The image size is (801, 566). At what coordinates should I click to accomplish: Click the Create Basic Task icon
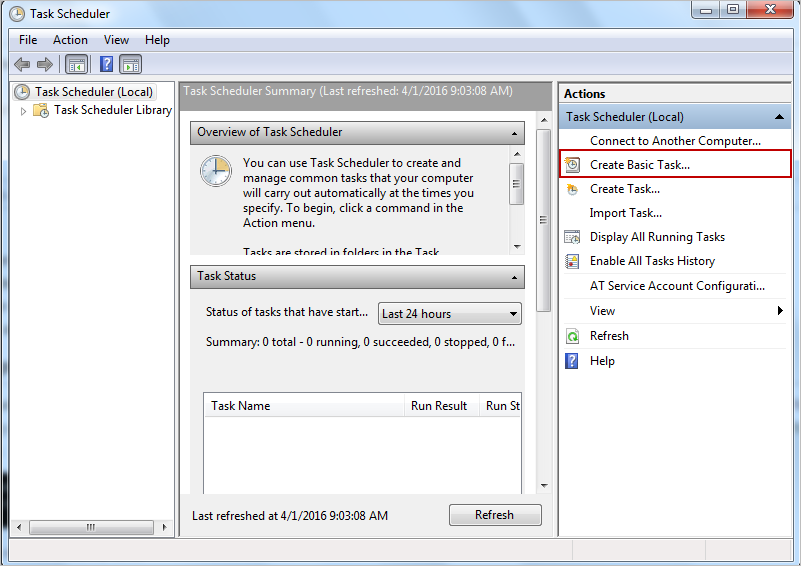[x=572, y=165]
